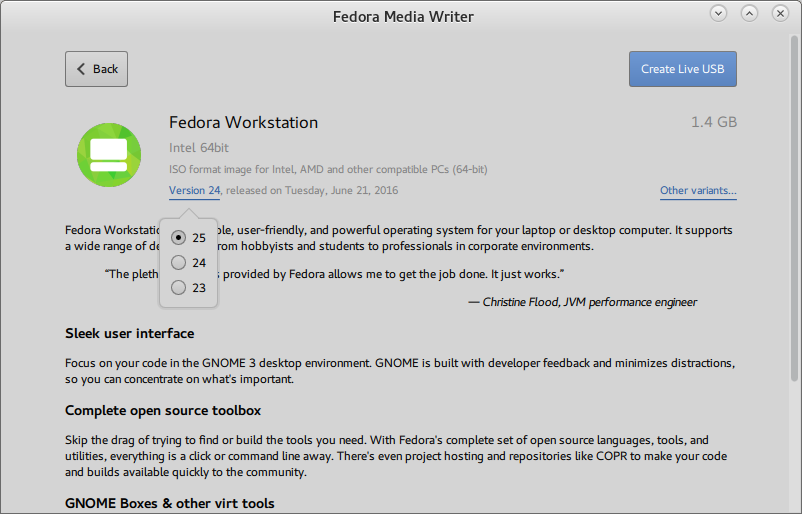Click the ISO format image description line

tap(328, 170)
